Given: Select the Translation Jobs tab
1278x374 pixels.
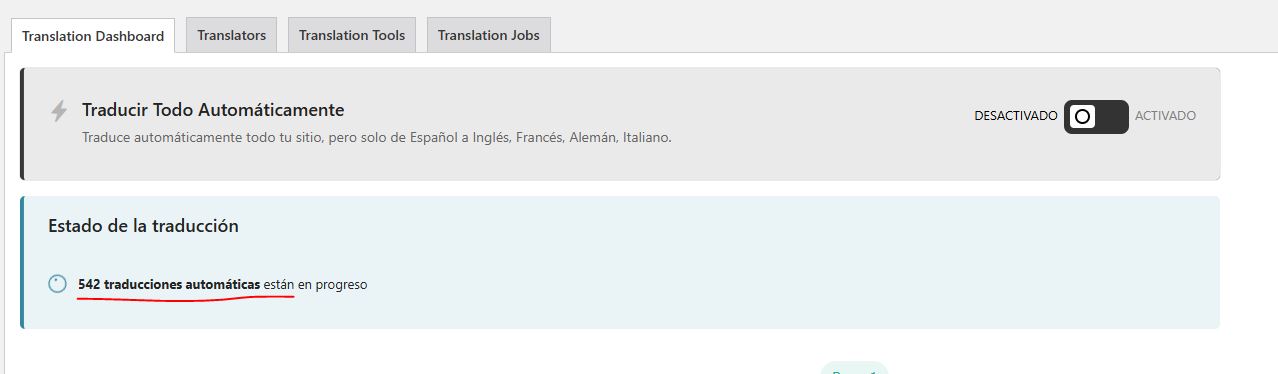Looking at the screenshot, I should pyautogui.click(x=488, y=35).
